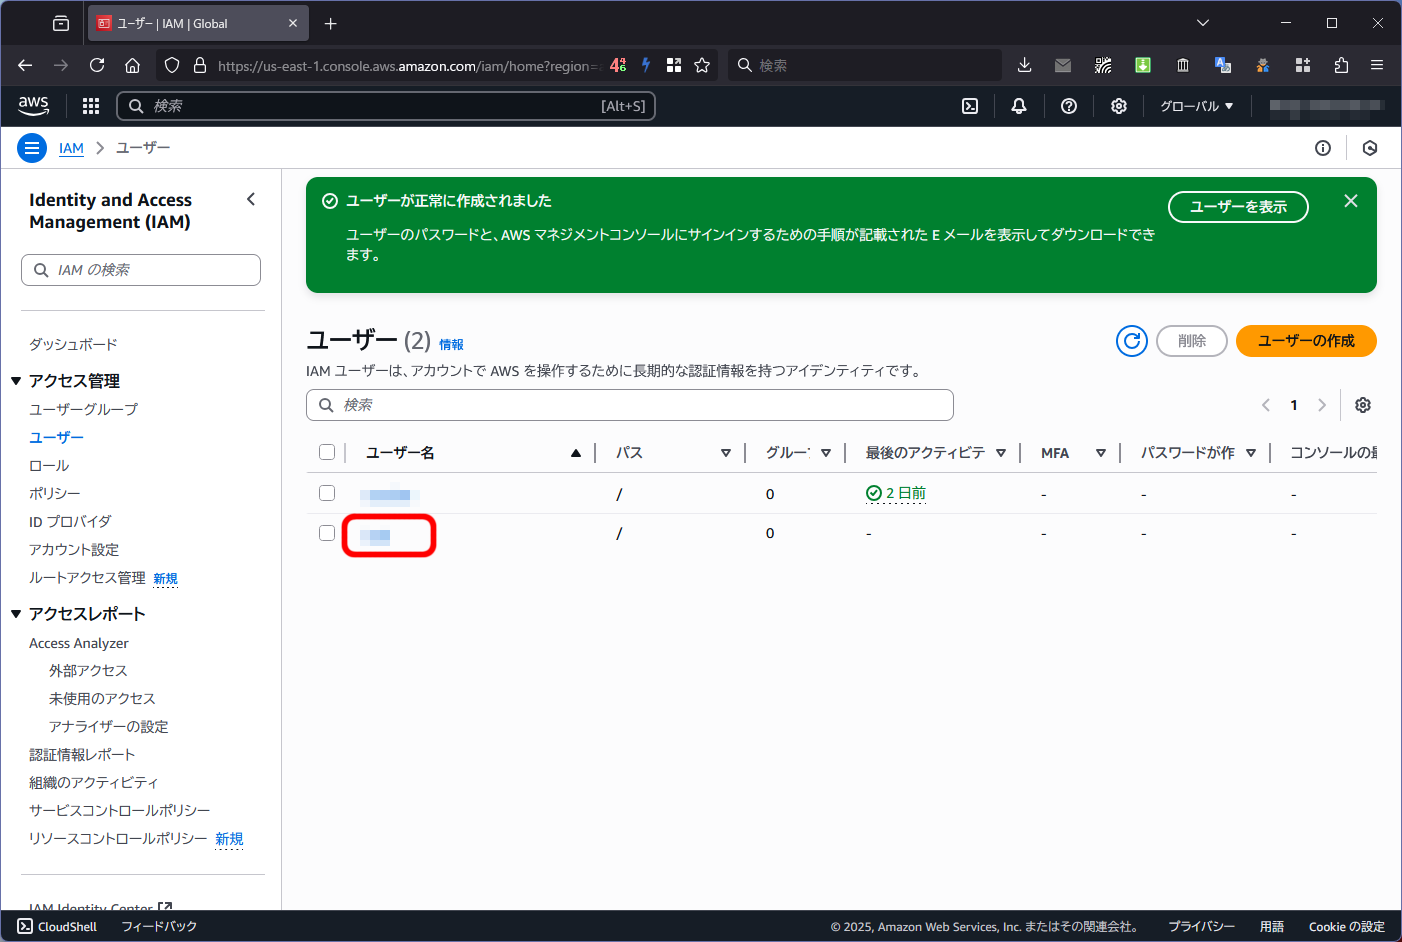
Task: Open ユーザーグループ in sidebar
Action: click(83, 409)
